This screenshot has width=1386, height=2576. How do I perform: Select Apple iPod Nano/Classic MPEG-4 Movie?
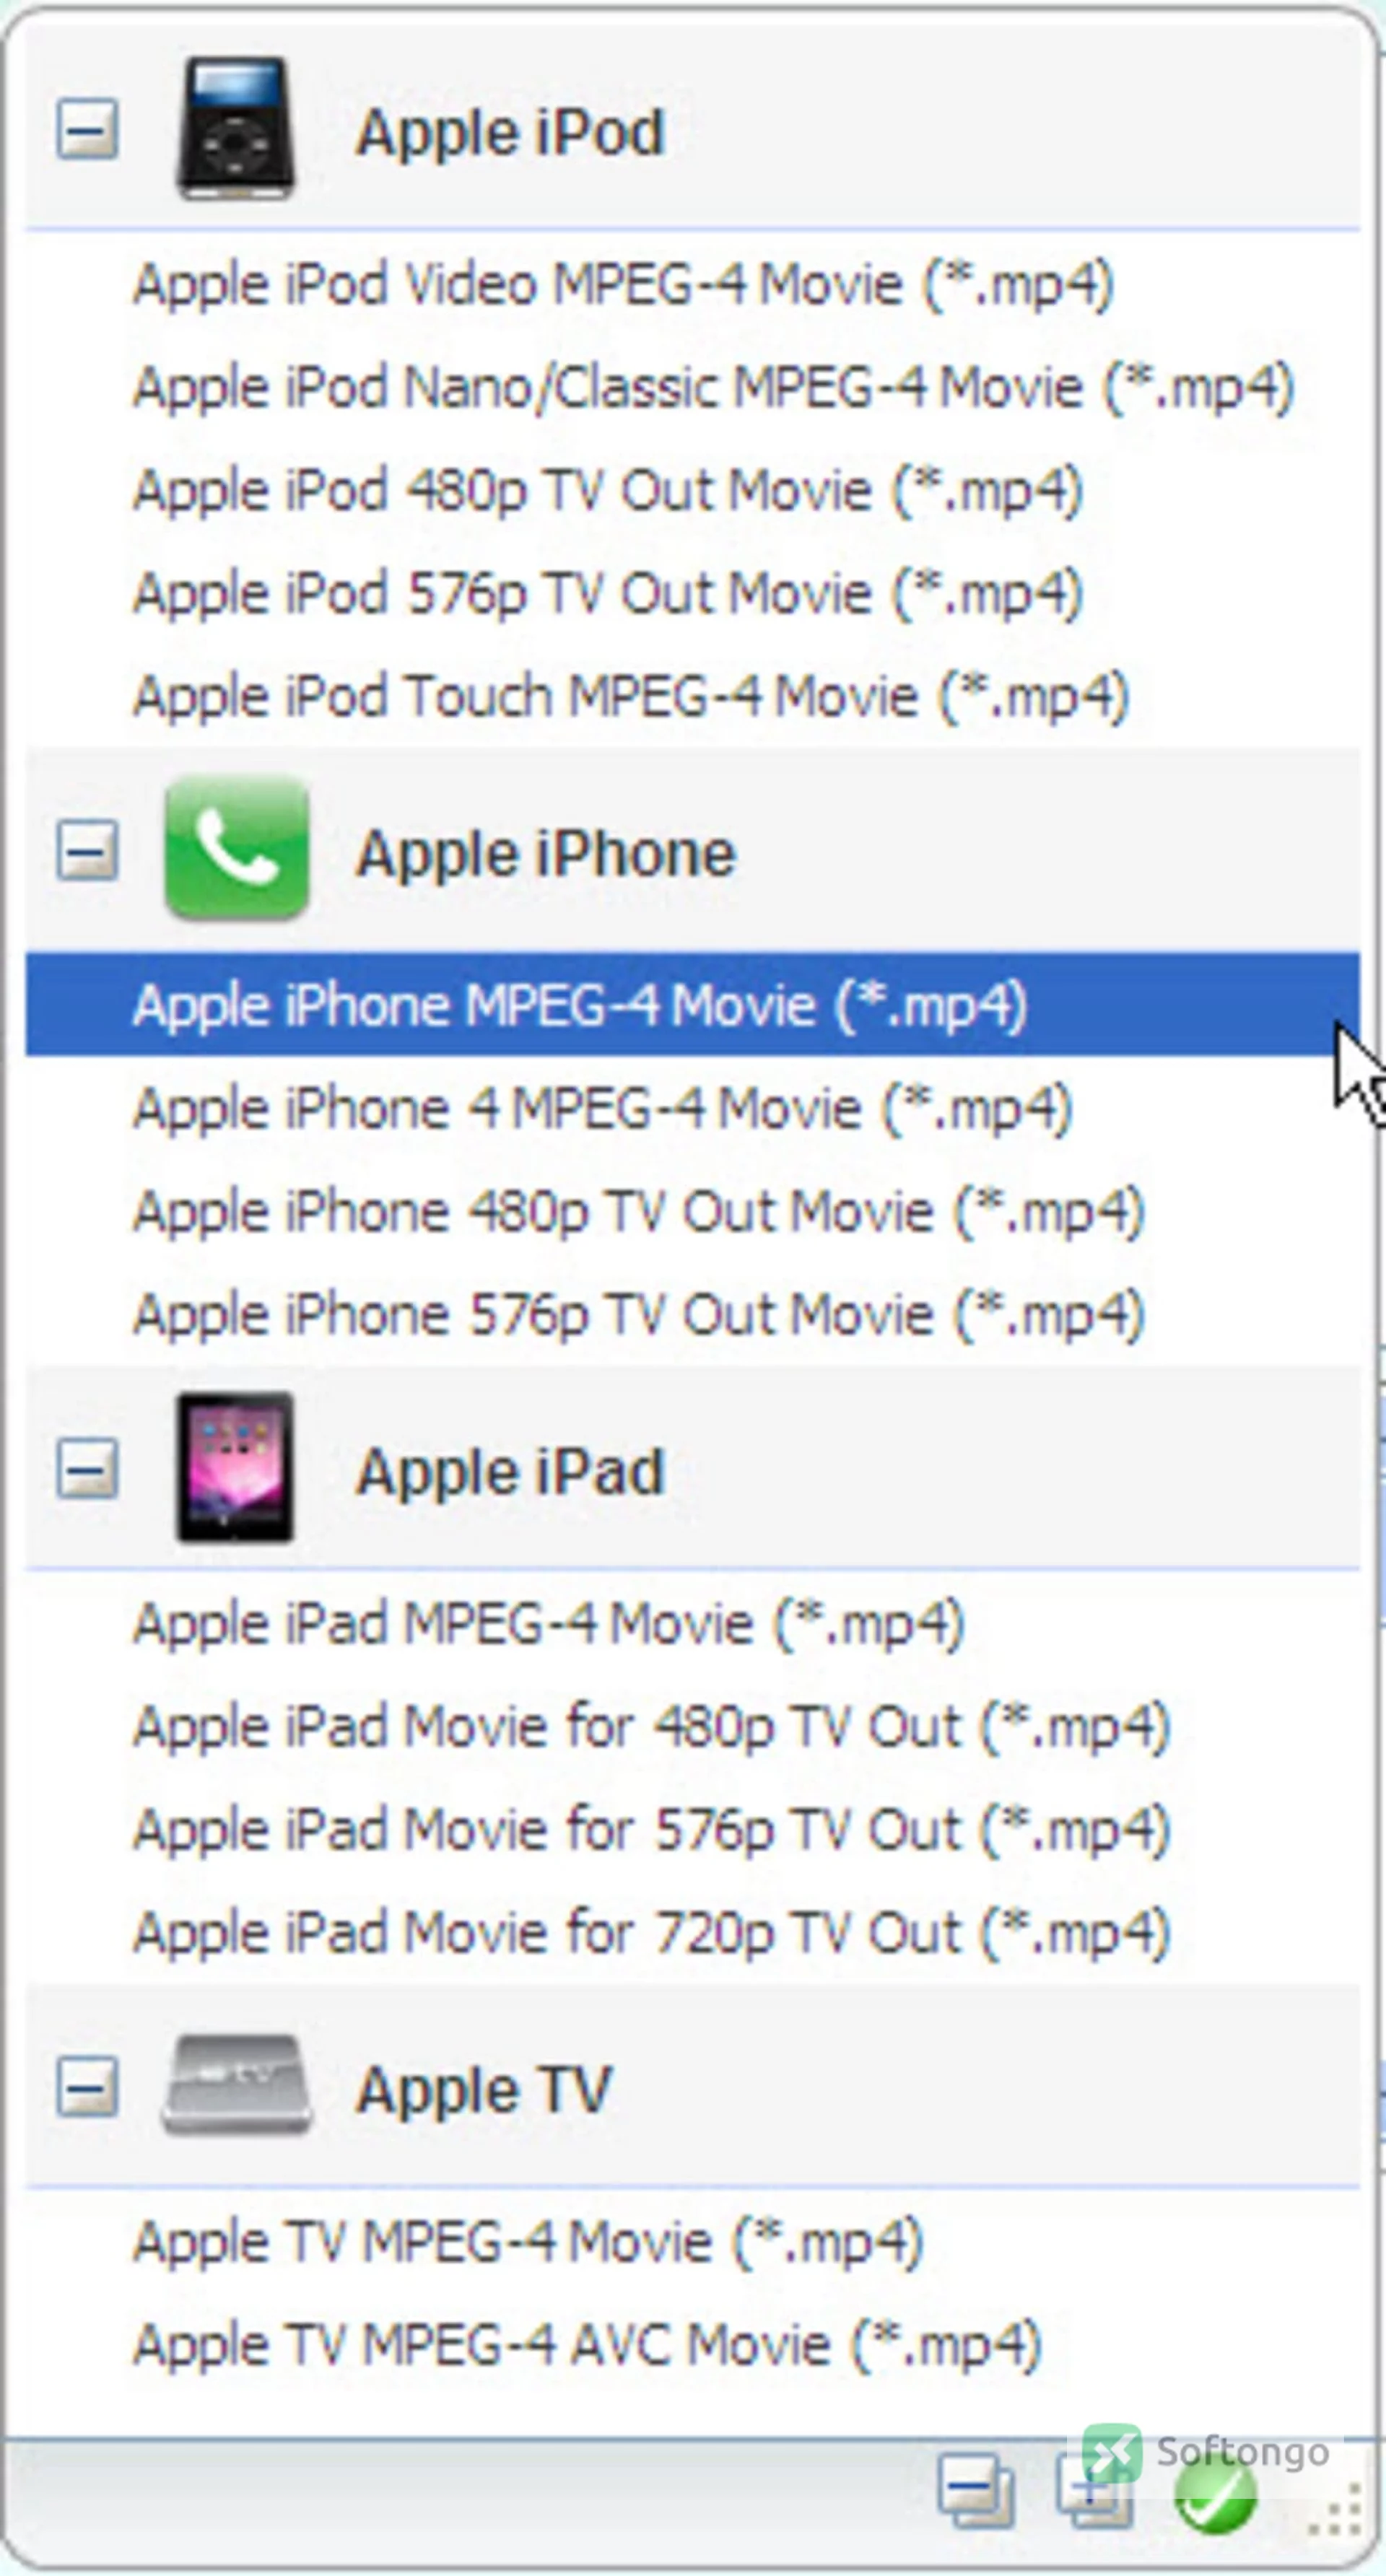692,387
